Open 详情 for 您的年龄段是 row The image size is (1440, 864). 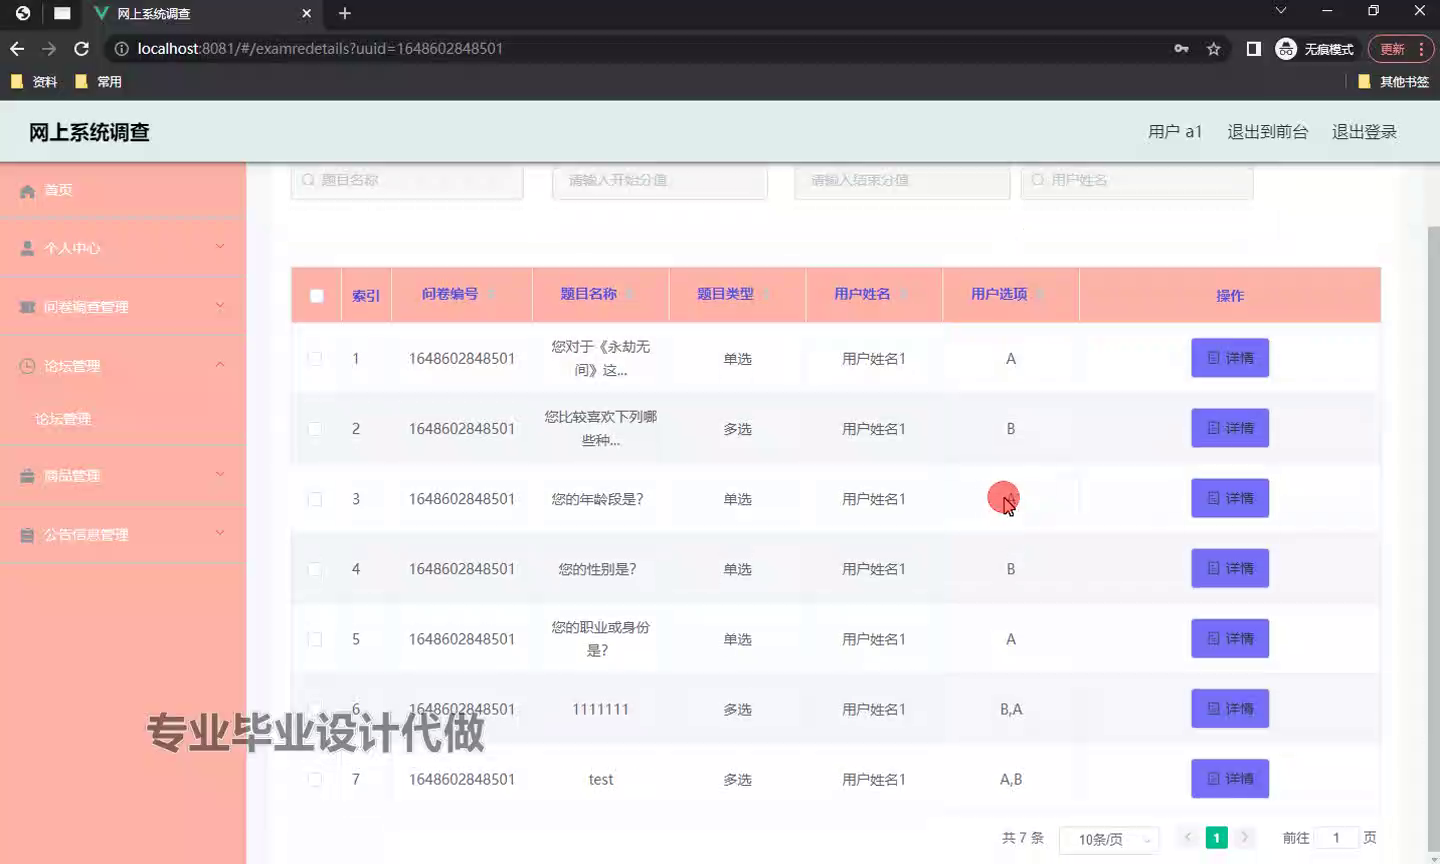tap(1230, 498)
